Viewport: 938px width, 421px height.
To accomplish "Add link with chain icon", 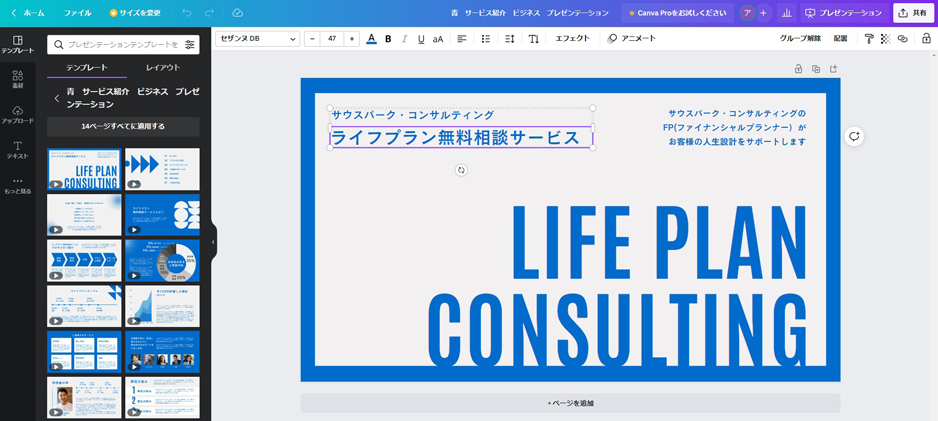I will pos(903,38).
